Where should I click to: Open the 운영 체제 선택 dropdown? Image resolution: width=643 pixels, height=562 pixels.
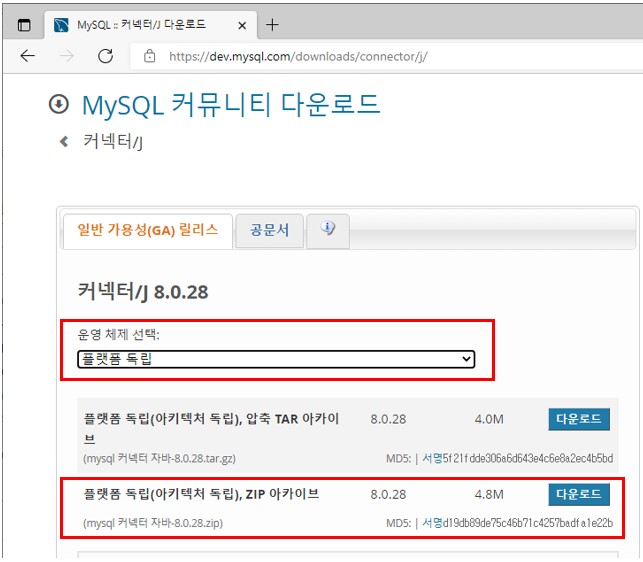click(x=276, y=359)
